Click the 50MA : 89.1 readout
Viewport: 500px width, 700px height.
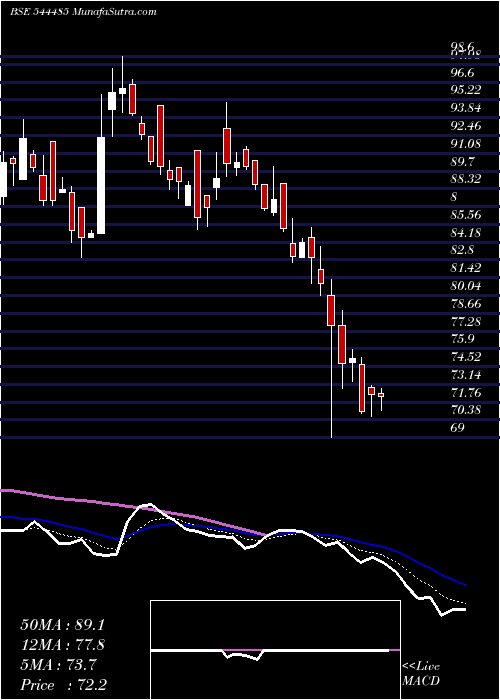[x=63, y=625]
